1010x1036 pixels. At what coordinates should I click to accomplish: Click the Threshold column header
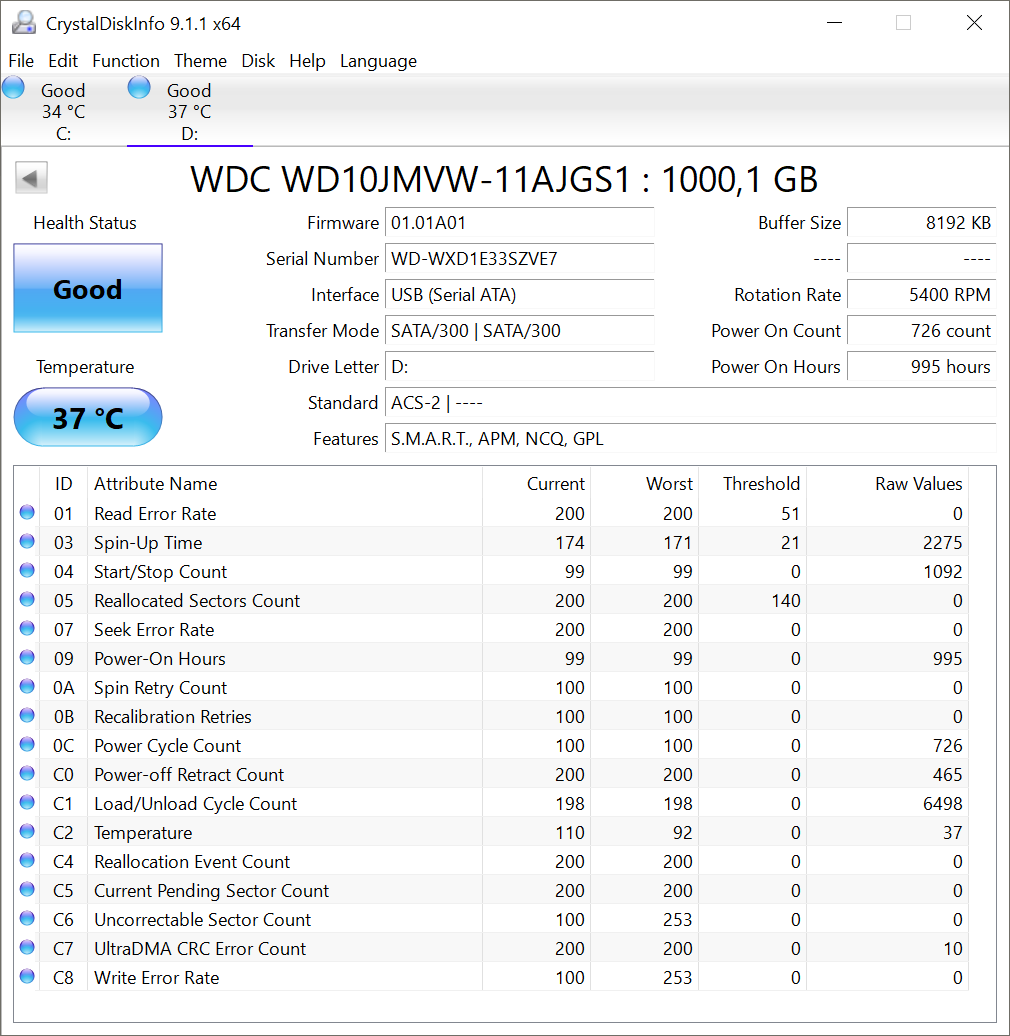(x=752, y=484)
